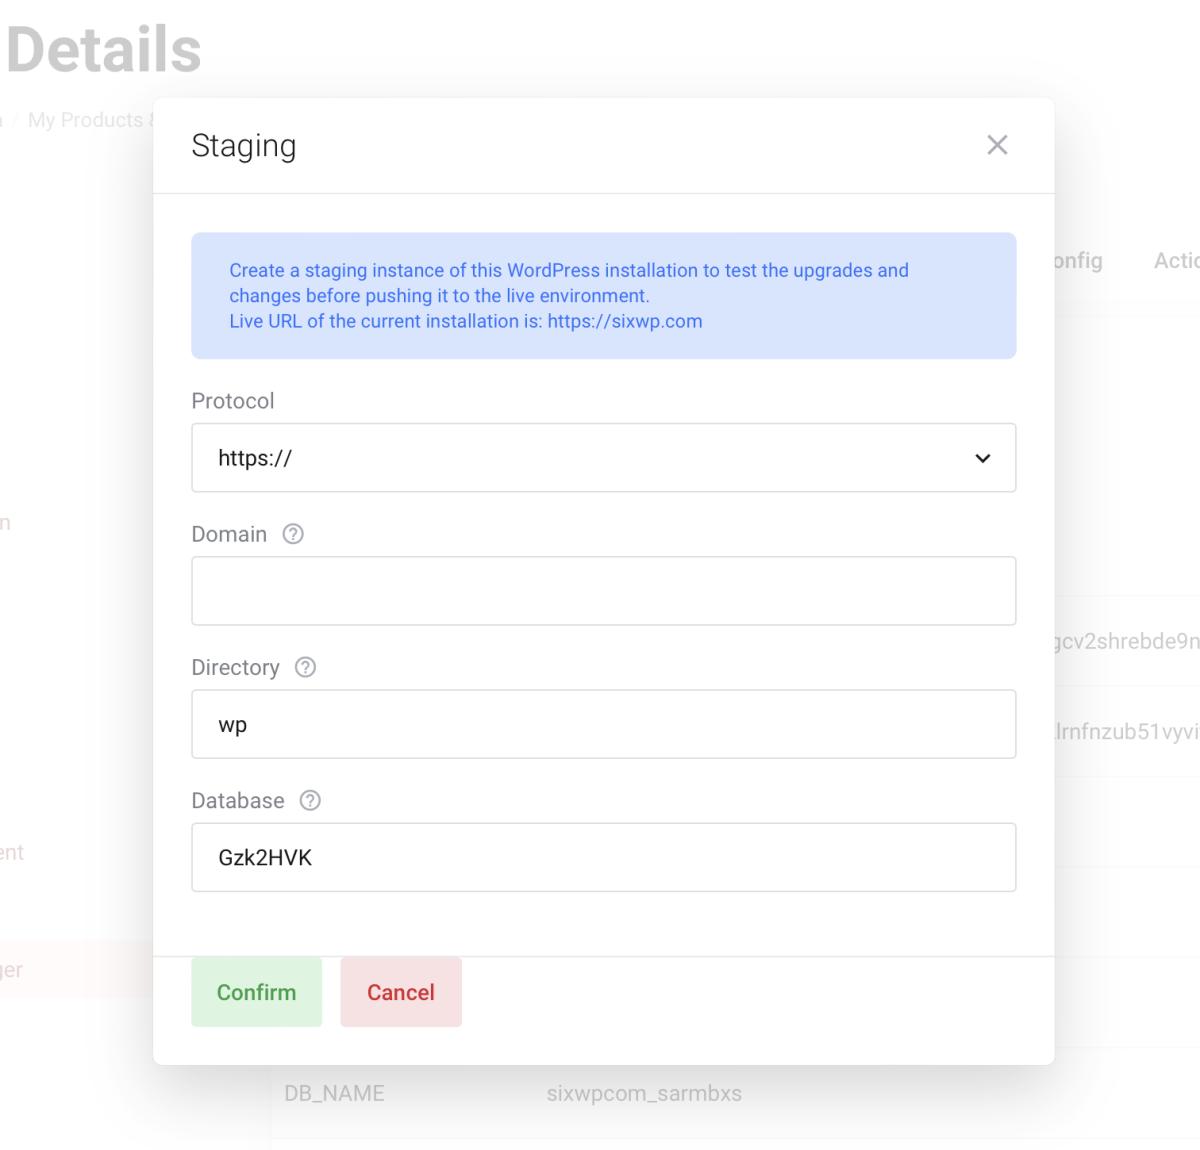Screen dimensions: 1200x1150
Task: Click the blue staging info banner
Action: tap(603, 295)
